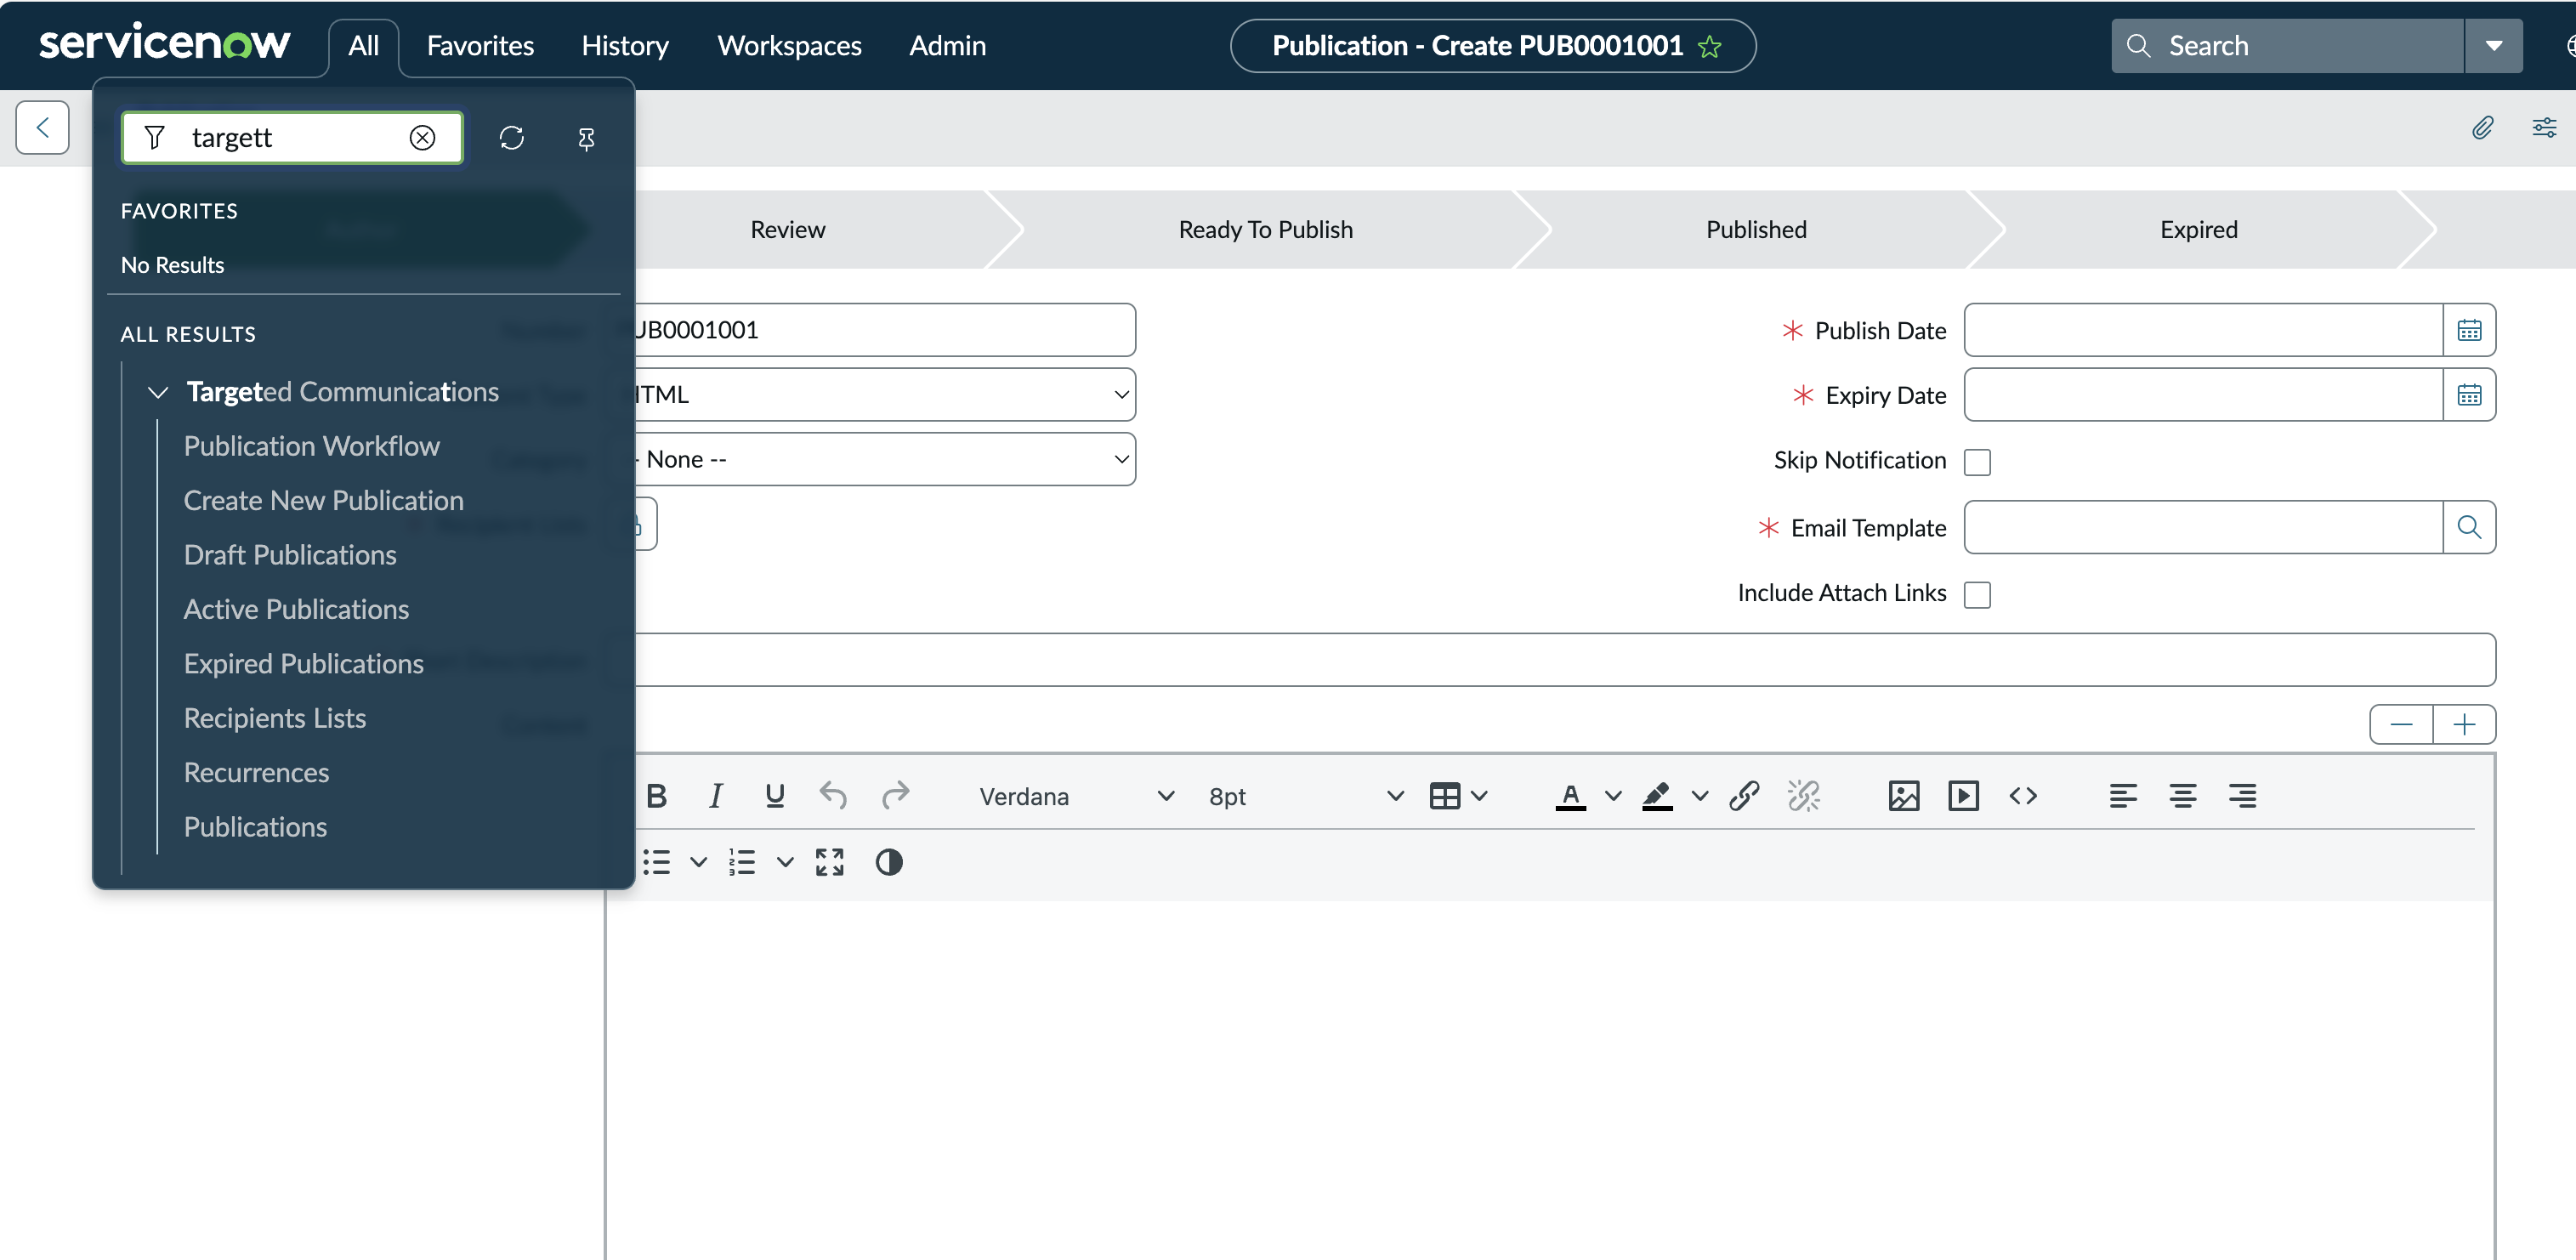The width and height of the screenshot is (2576, 1260).
Task: Pin the All menu panel
Action: (586, 138)
